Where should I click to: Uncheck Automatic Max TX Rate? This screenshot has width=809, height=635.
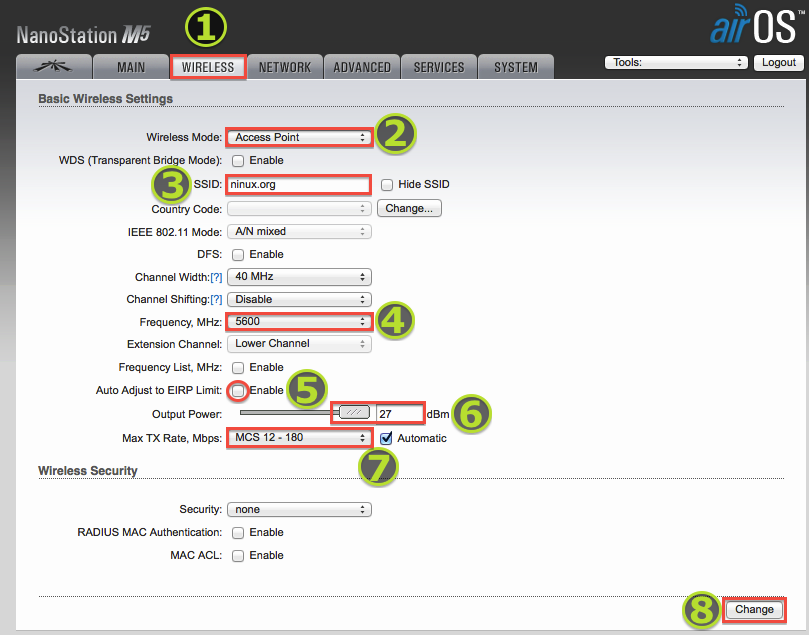pyautogui.click(x=386, y=438)
